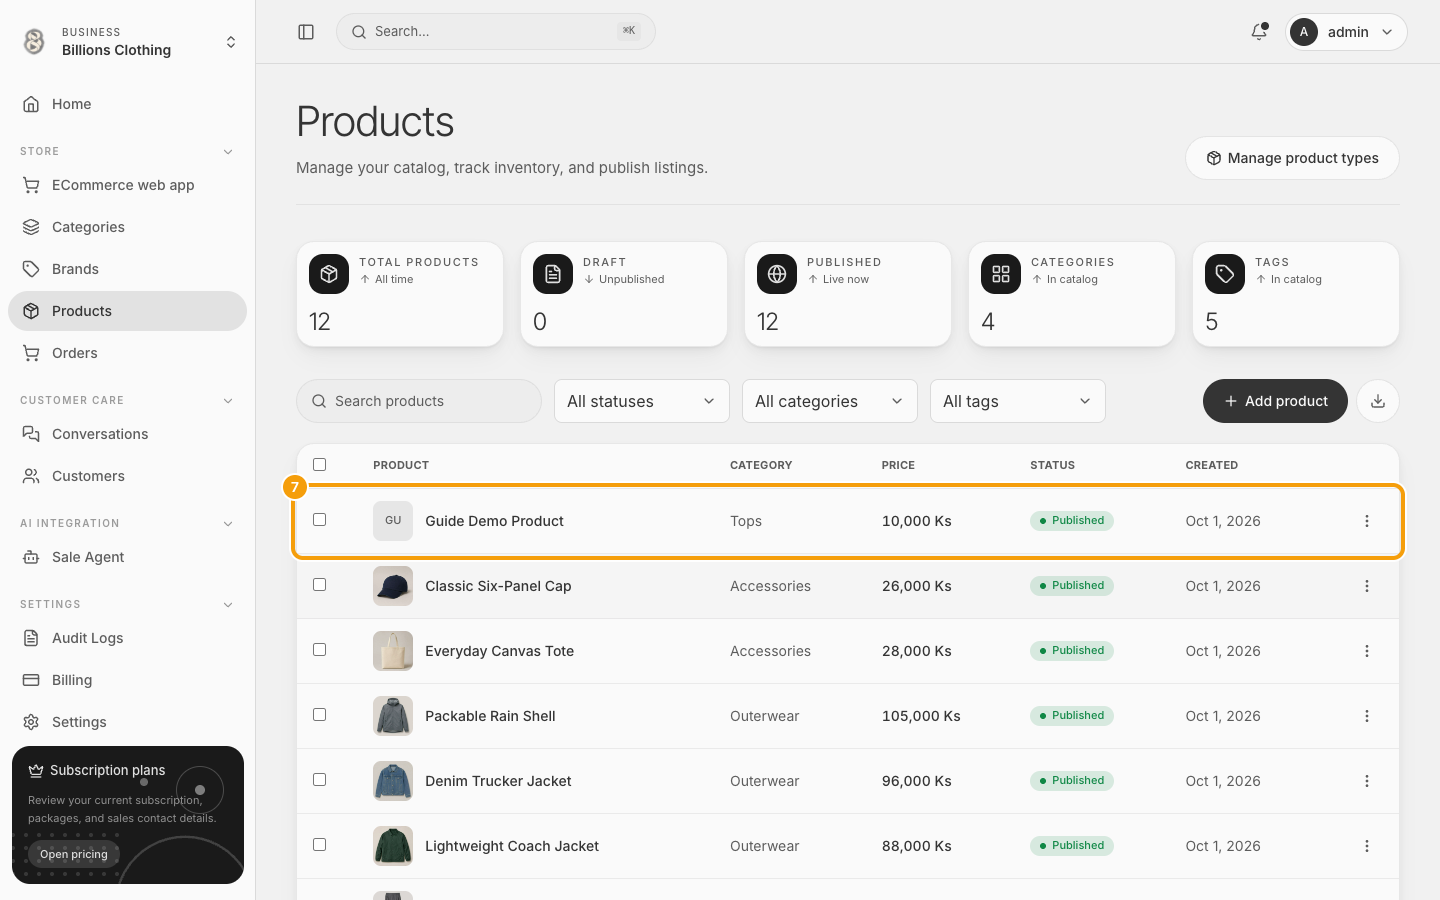Open row actions for Packable Rain Shell

point(1367,716)
